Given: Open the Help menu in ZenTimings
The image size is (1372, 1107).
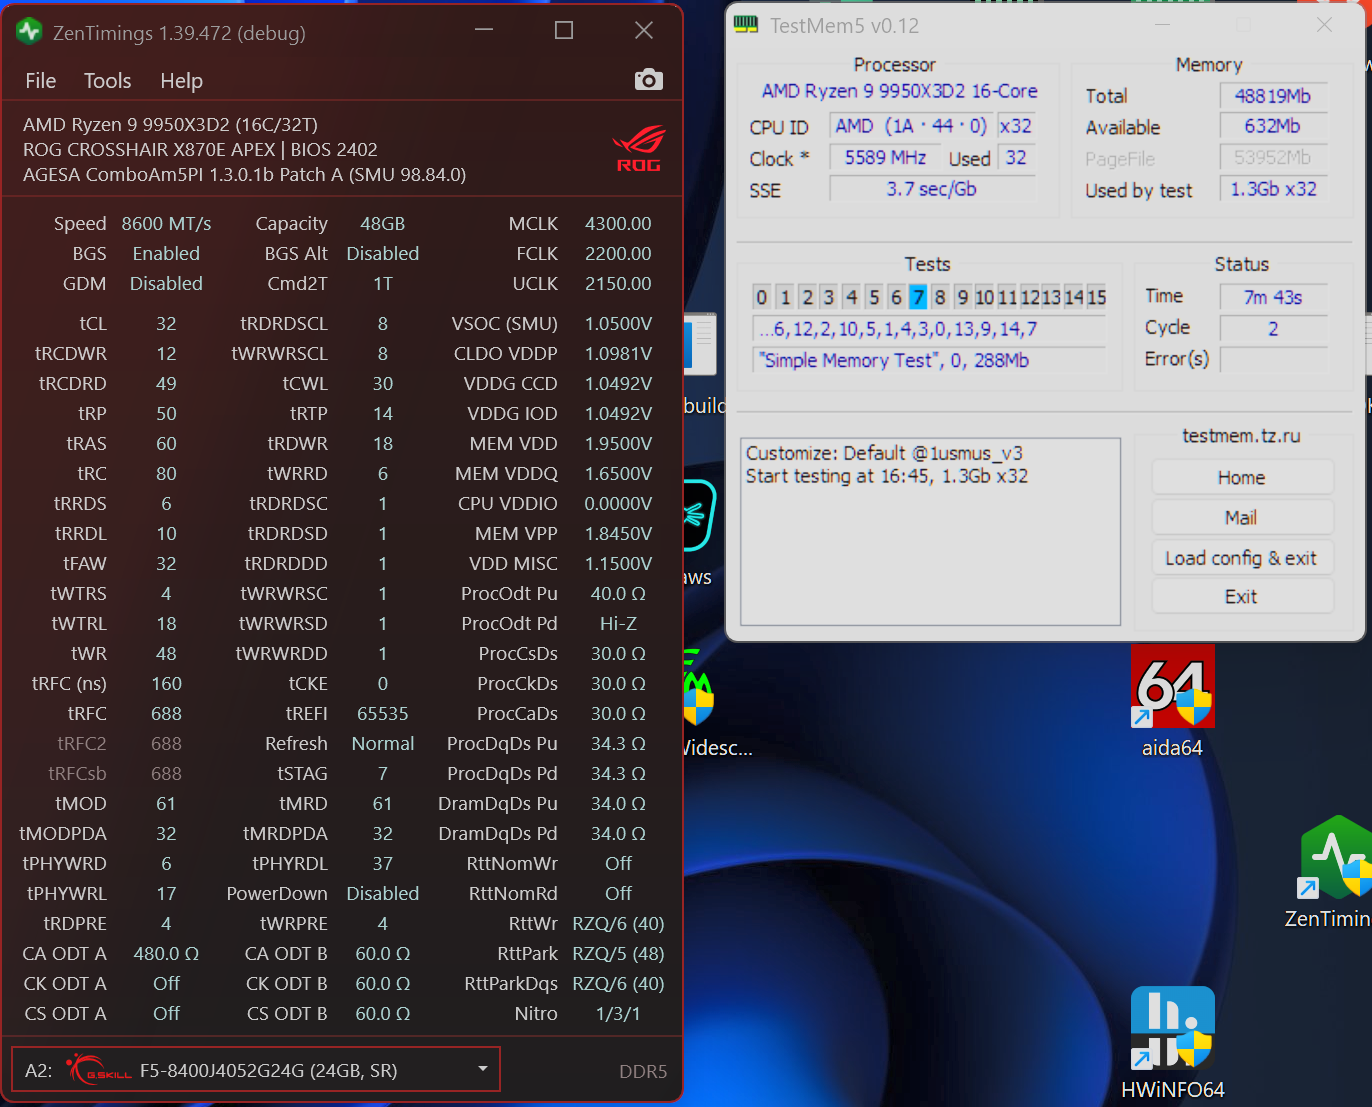Looking at the screenshot, I should pyautogui.click(x=181, y=81).
